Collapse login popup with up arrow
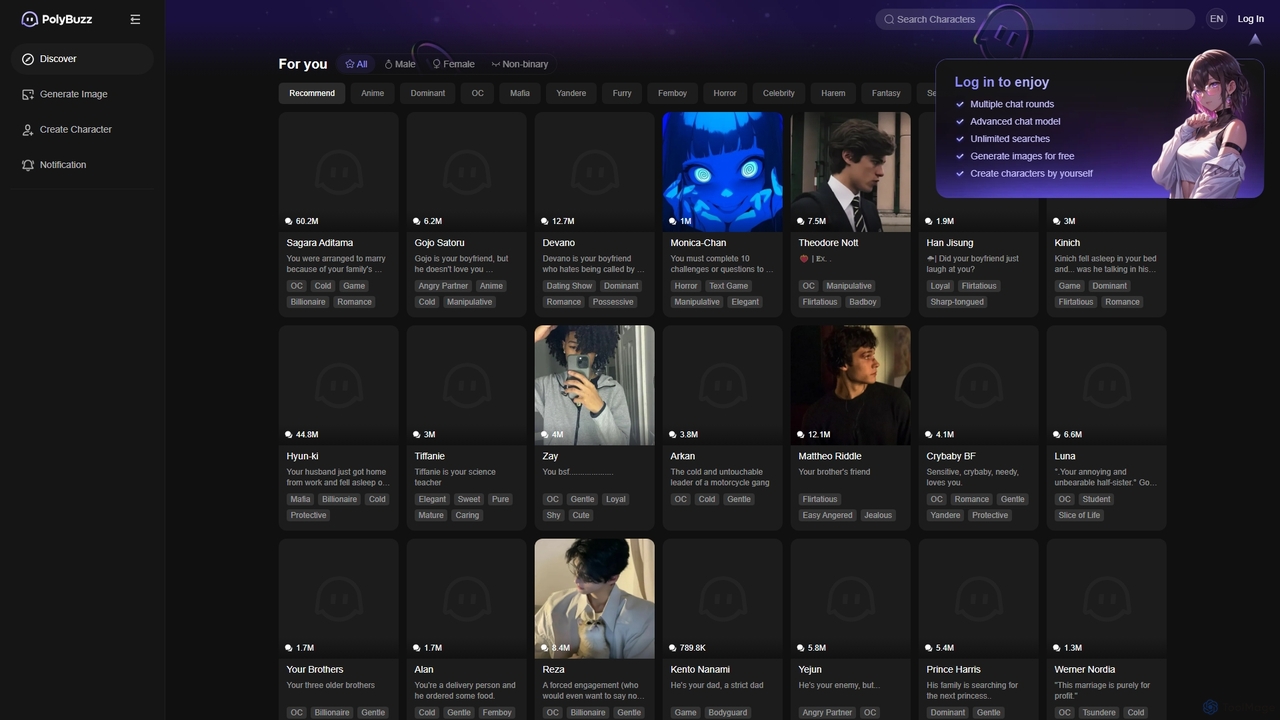This screenshot has height=720, width=1280. (1255, 40)
